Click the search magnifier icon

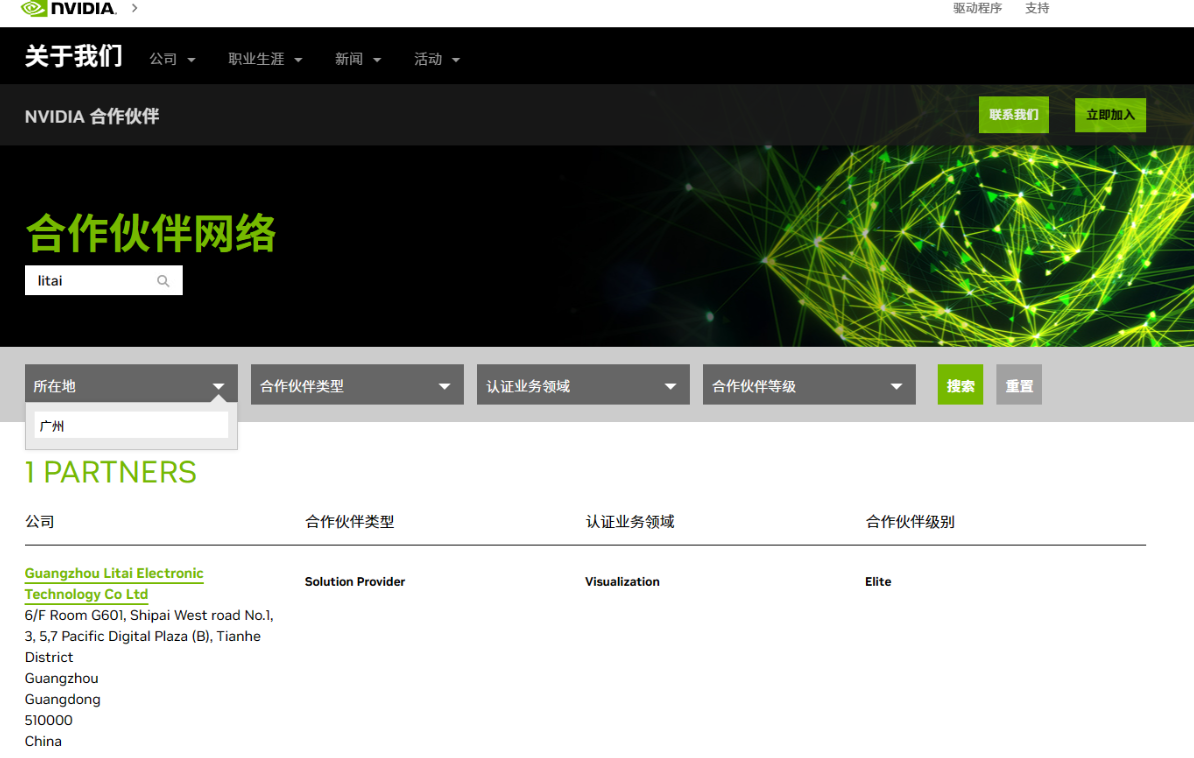point(164,281)
